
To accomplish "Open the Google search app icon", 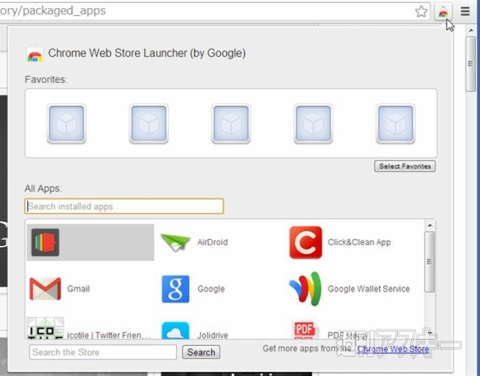I will pos(175,289).
